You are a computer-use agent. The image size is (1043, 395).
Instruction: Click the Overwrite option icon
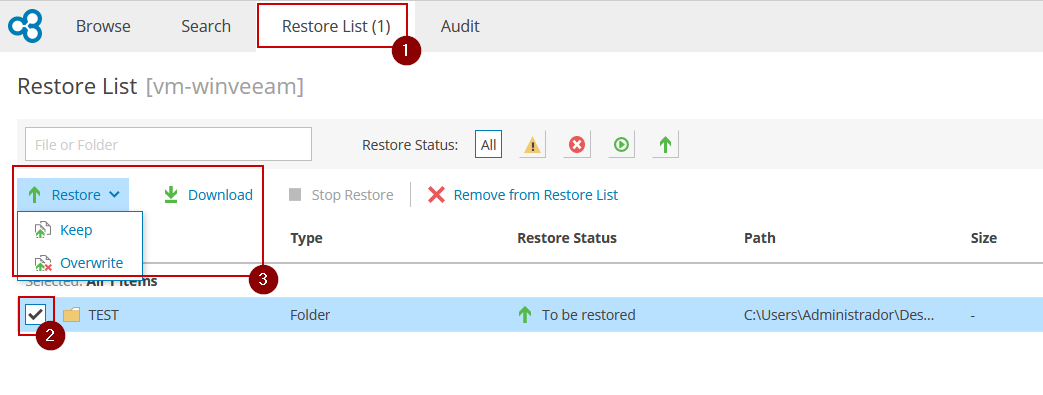point(43,263)
